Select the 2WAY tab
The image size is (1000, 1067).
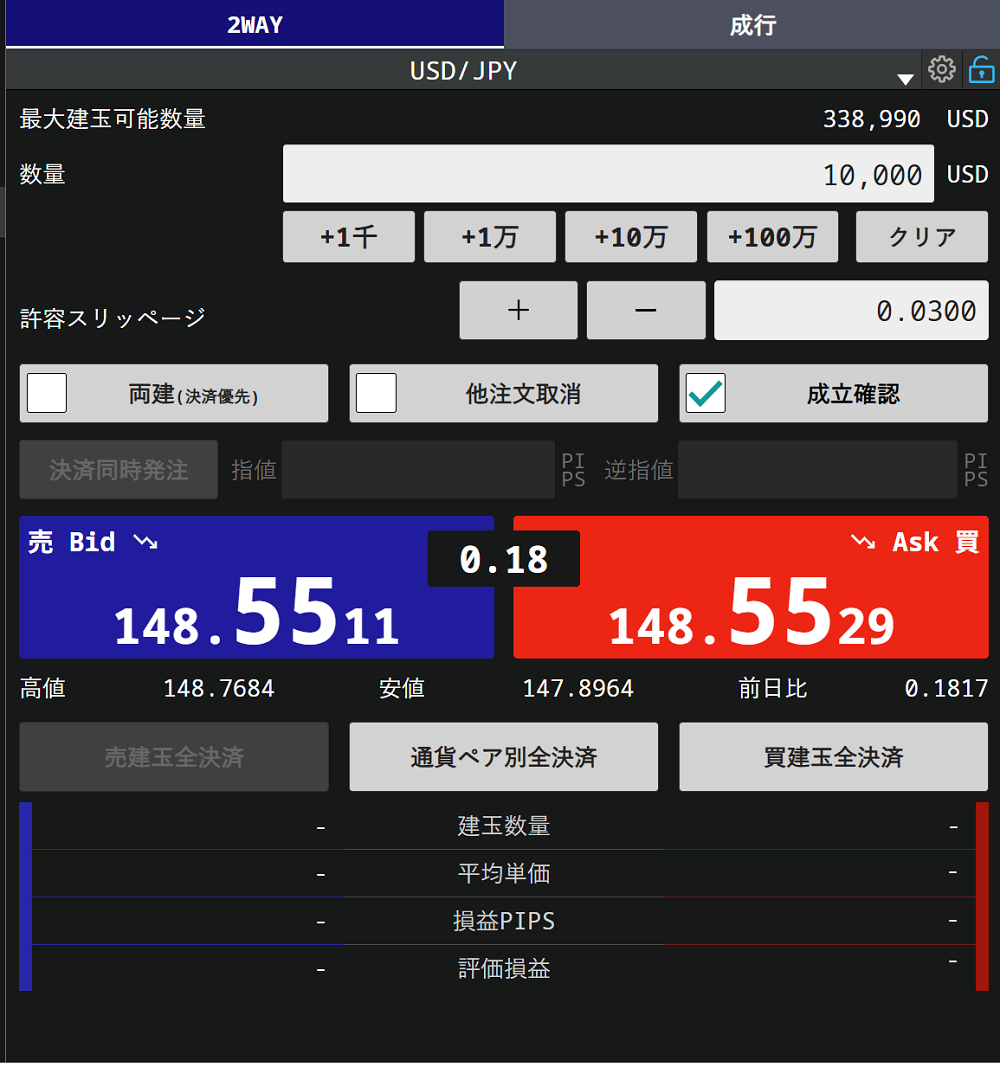point(254,25)
